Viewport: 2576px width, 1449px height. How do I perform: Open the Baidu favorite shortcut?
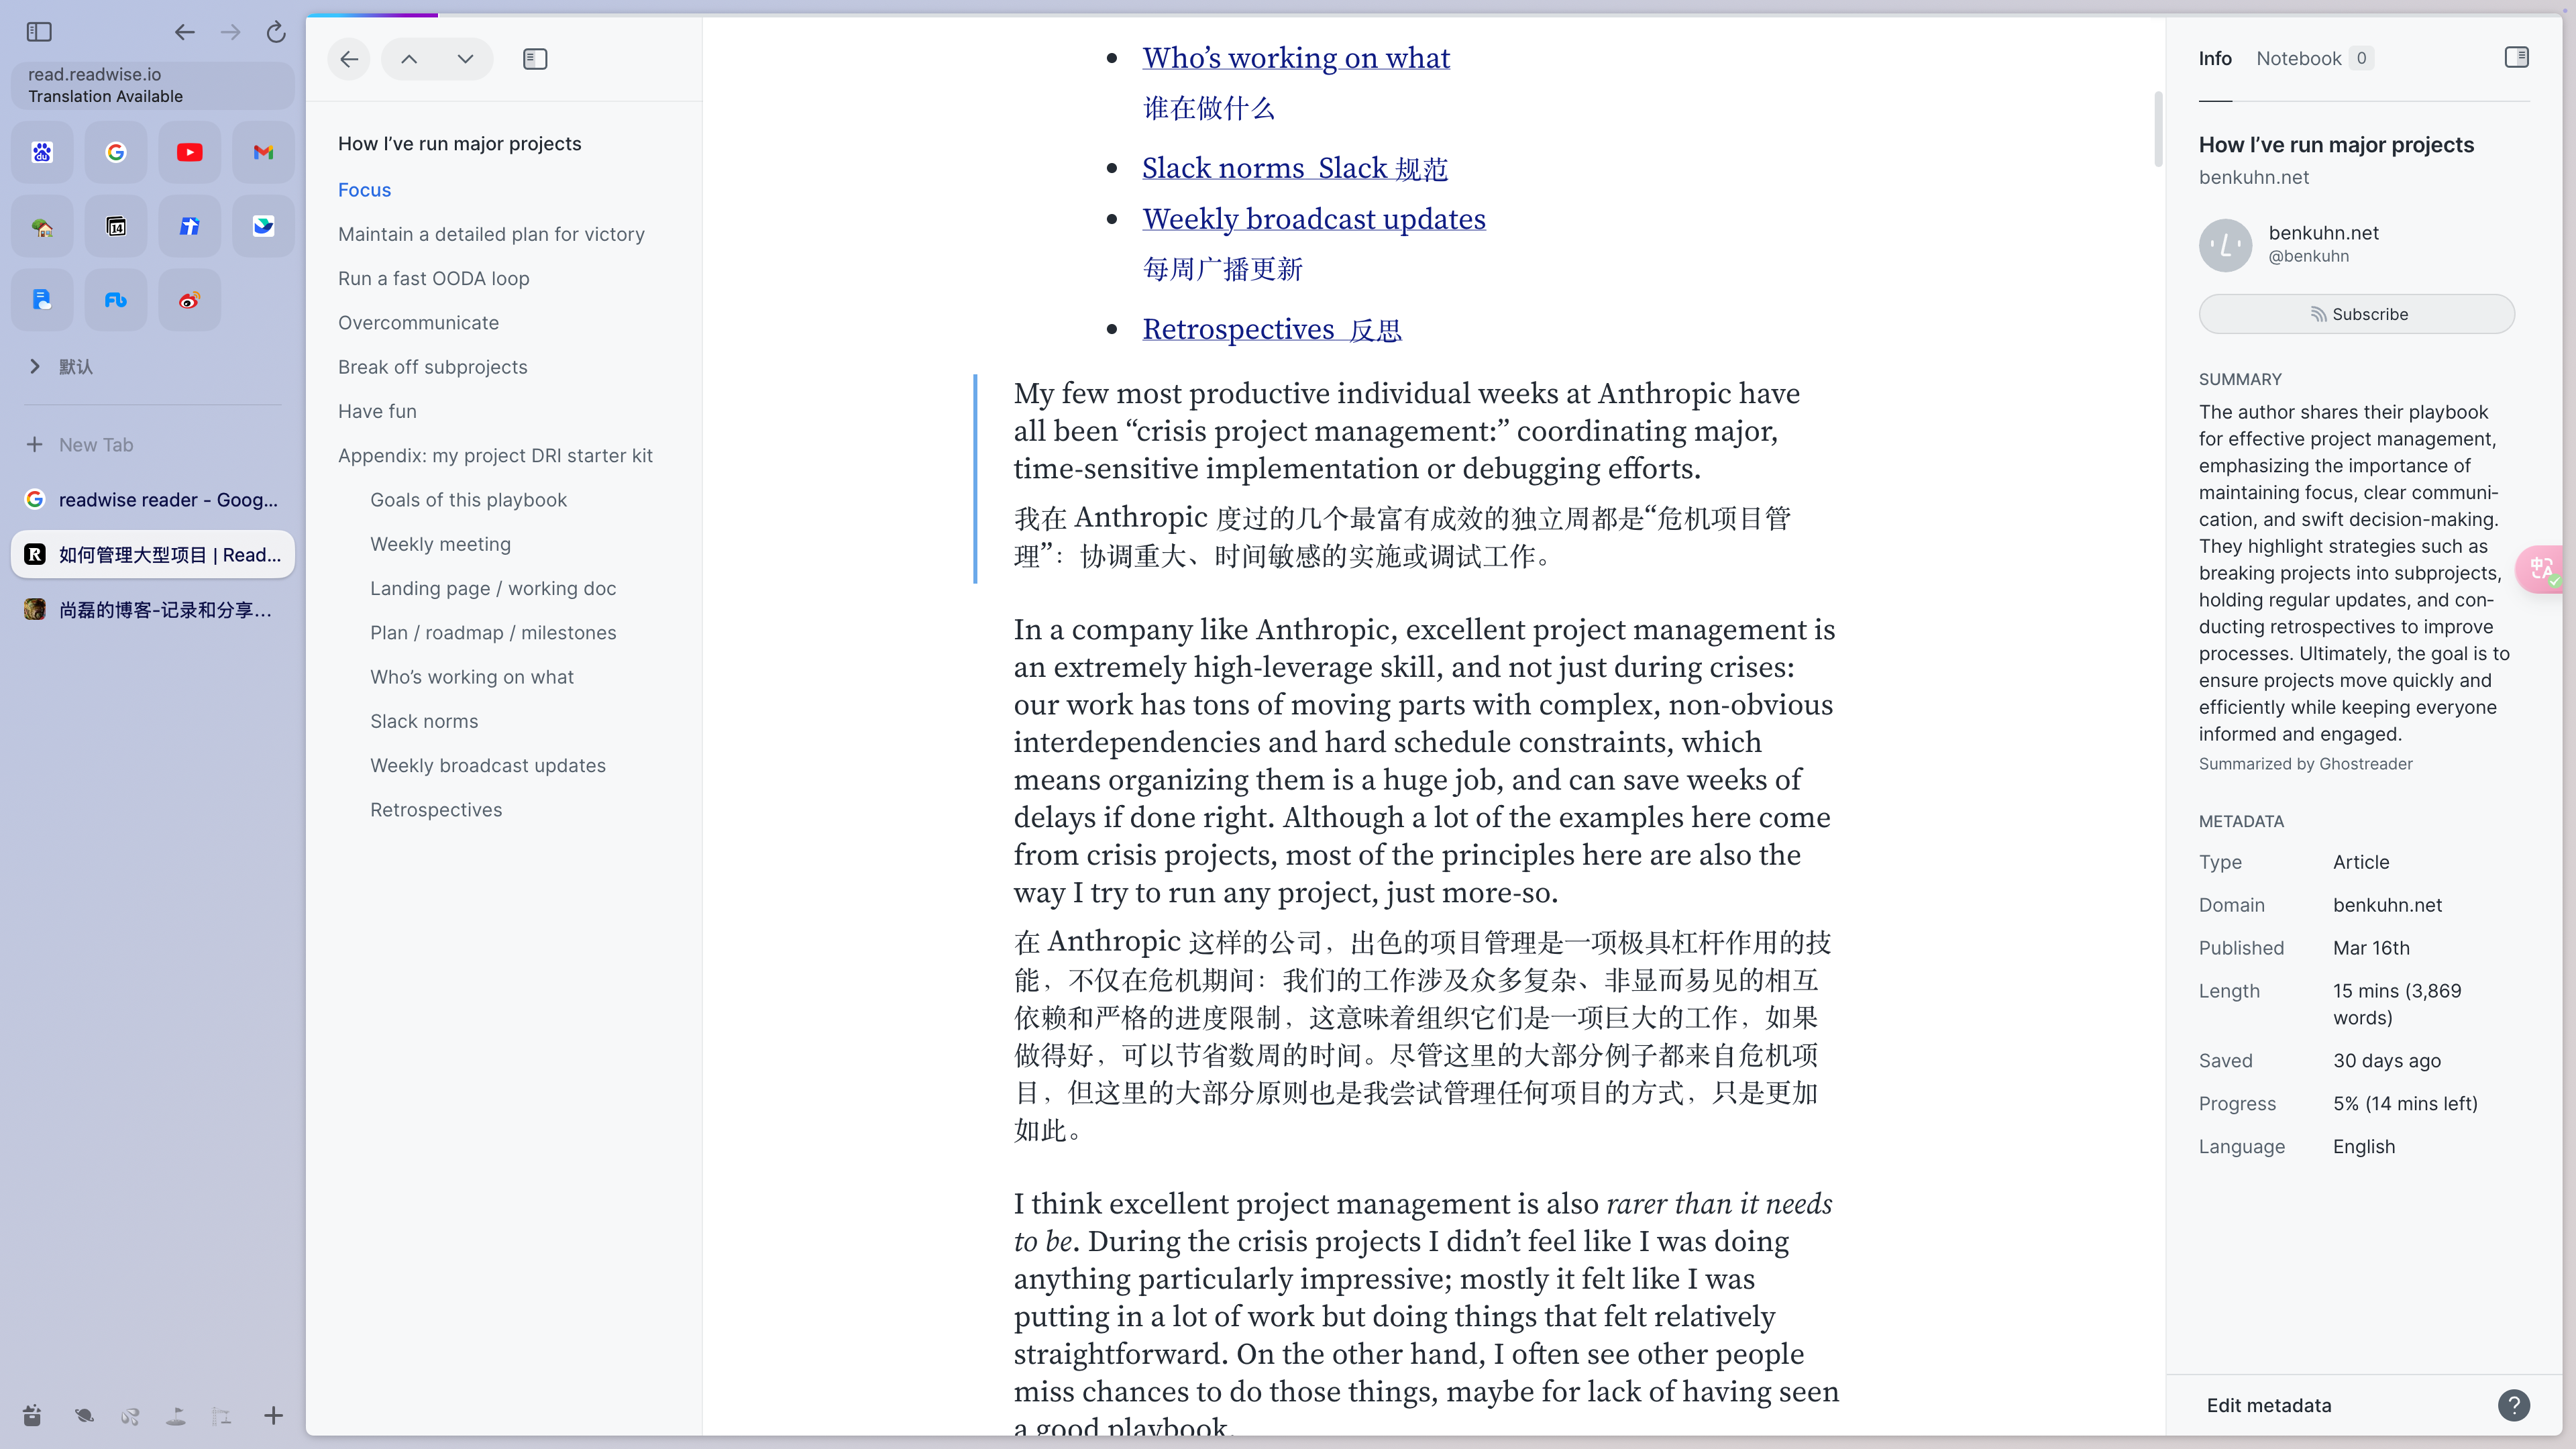tap(42, 152)
